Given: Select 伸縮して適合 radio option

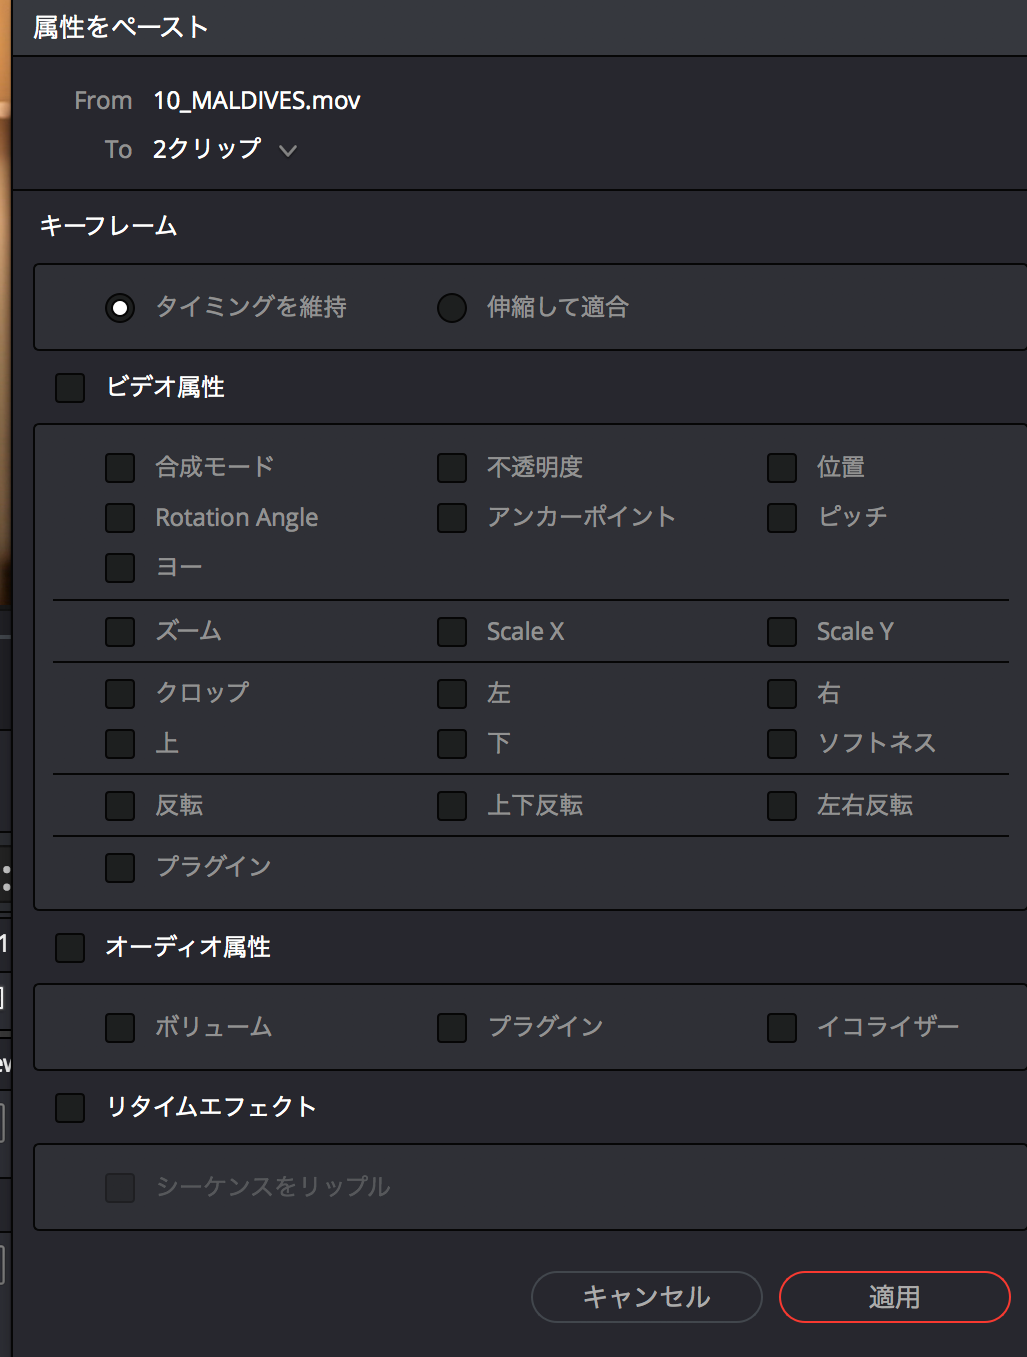Looking at the screenshot, I should point(452,308).
